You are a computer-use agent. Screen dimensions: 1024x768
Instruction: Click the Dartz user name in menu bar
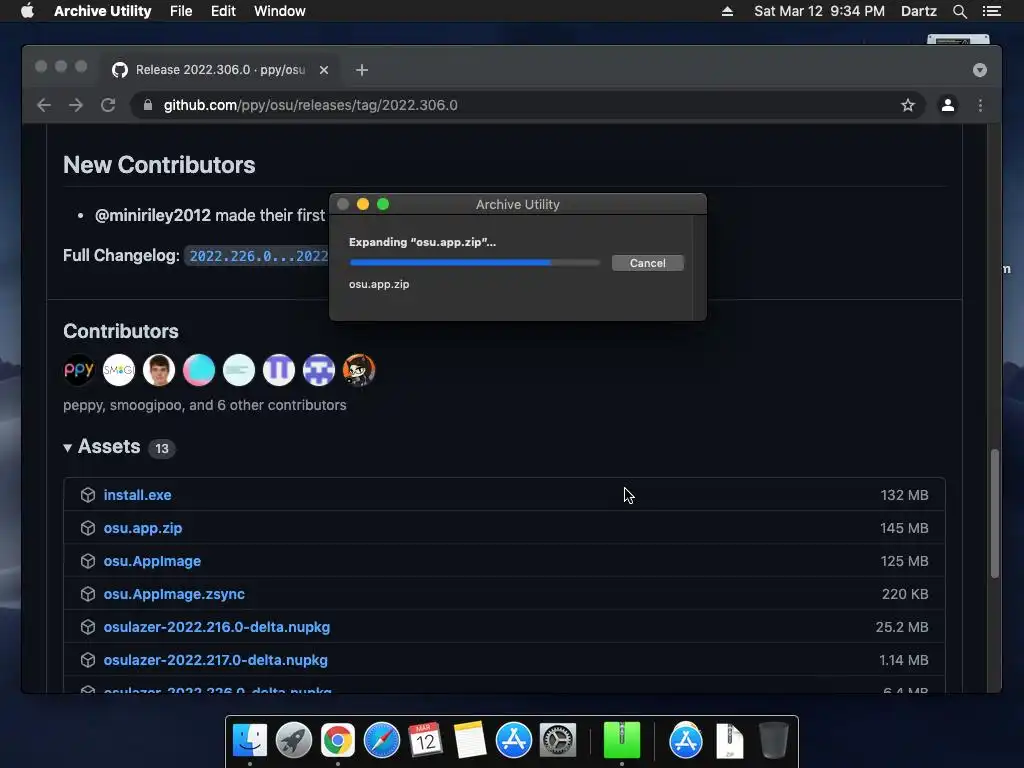[x=918, y=11]
